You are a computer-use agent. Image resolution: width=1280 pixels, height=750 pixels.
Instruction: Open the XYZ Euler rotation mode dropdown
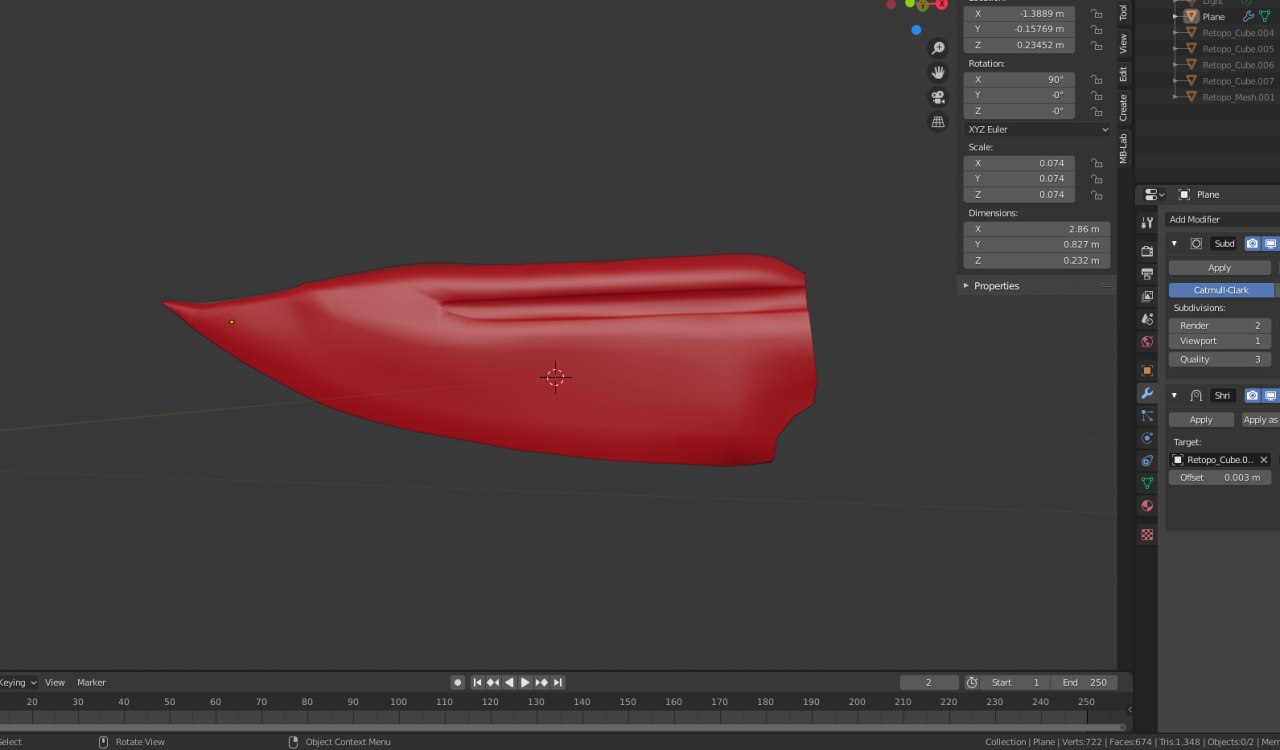click(1037, 129)
